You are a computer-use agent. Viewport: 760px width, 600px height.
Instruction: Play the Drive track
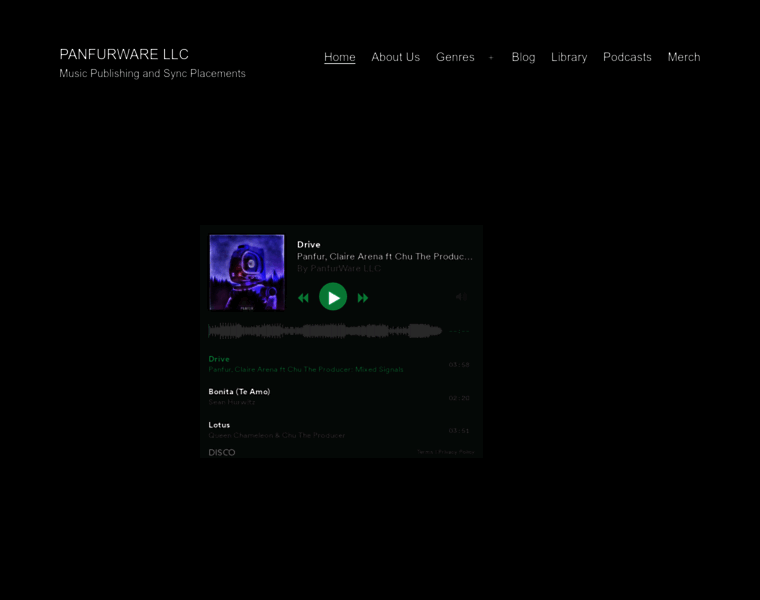[x=333, y=297]
